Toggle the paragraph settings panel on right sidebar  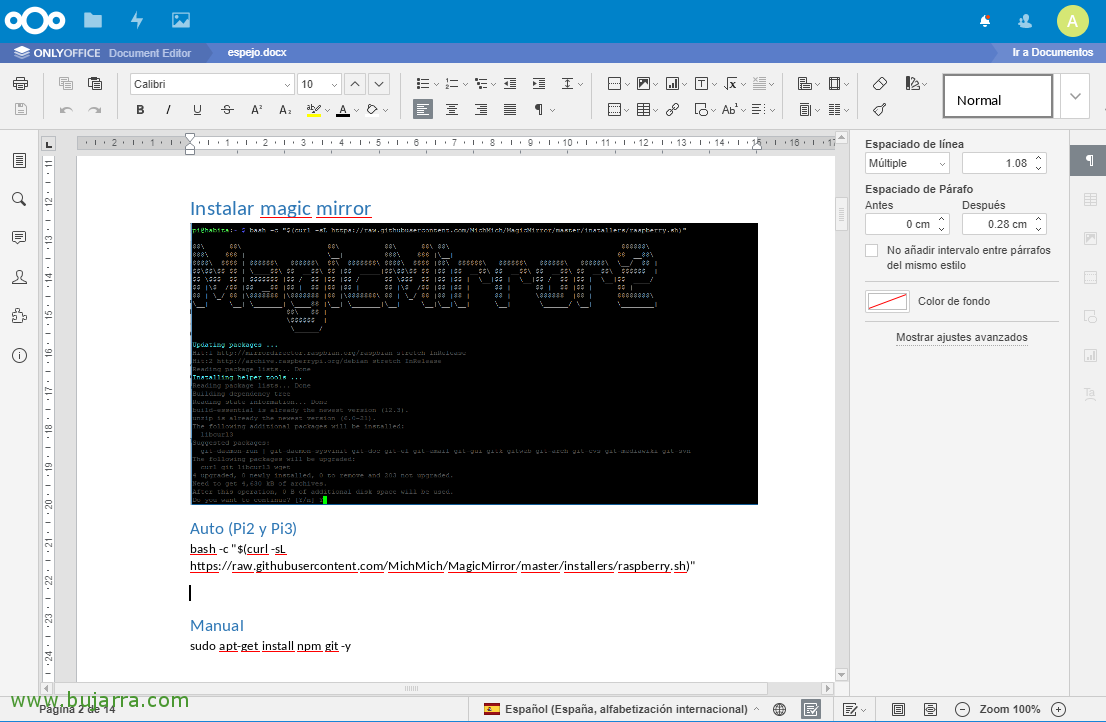[x=1089, y=161]
